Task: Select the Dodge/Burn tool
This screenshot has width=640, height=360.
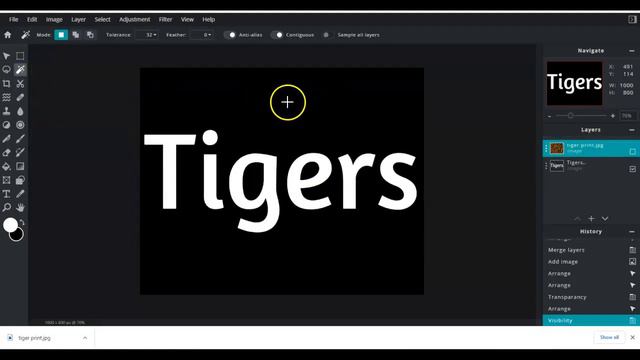Action: (x=7, y=125)
